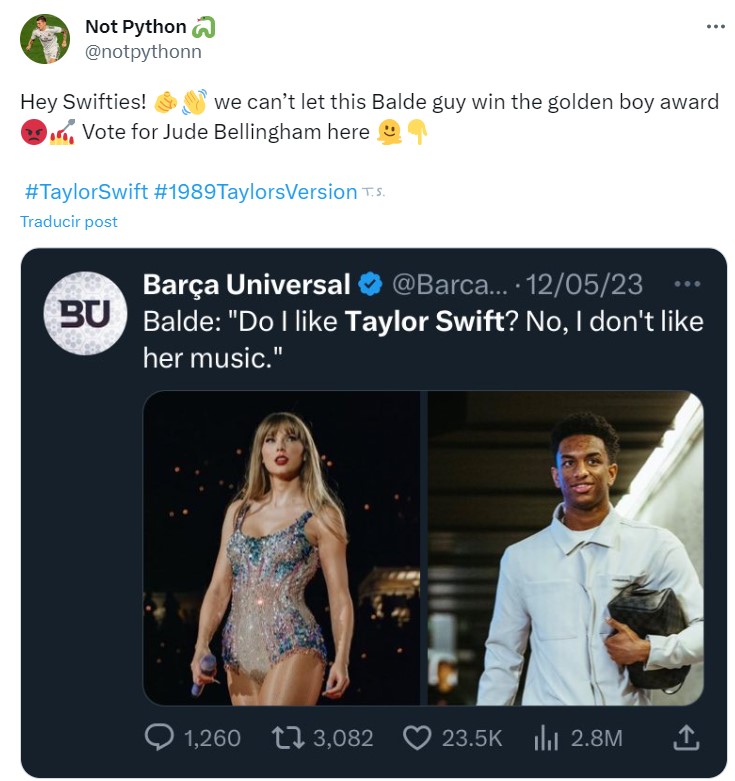Screen dimensions: 735x781
Task: Like the quoted post with heart icon
Action: 416,738
